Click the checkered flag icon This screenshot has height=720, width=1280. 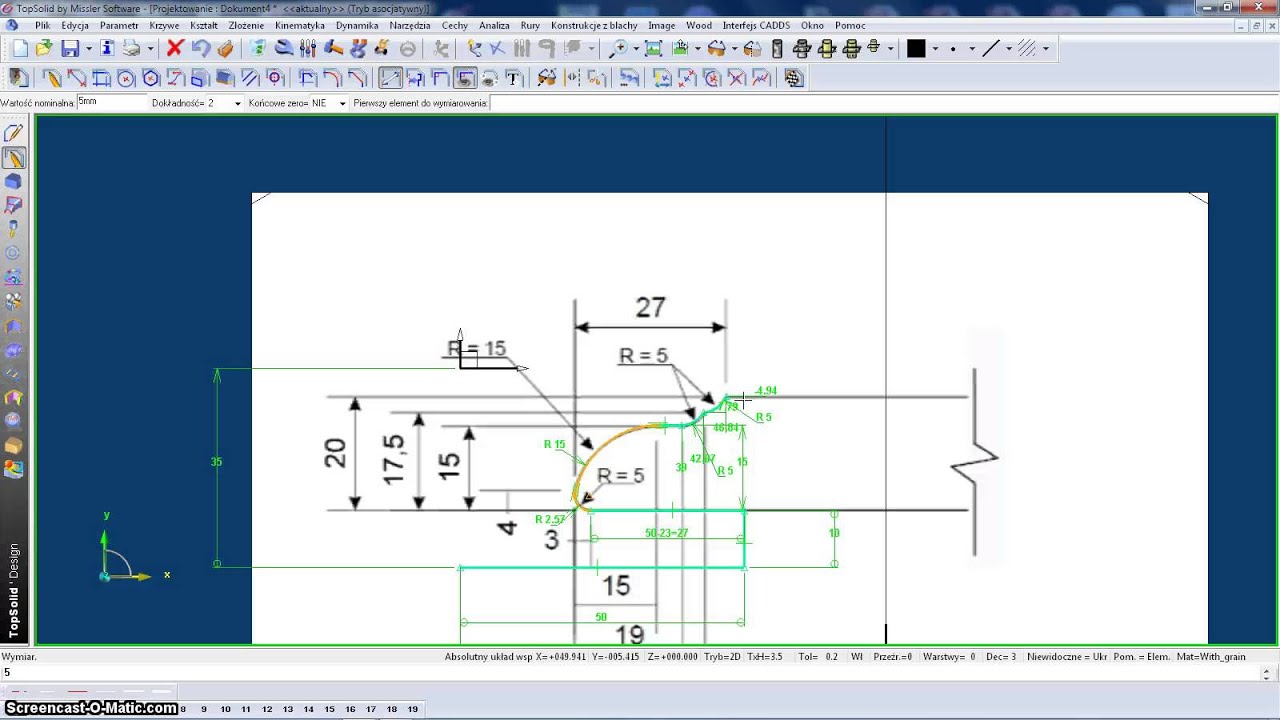pos(794,78)
